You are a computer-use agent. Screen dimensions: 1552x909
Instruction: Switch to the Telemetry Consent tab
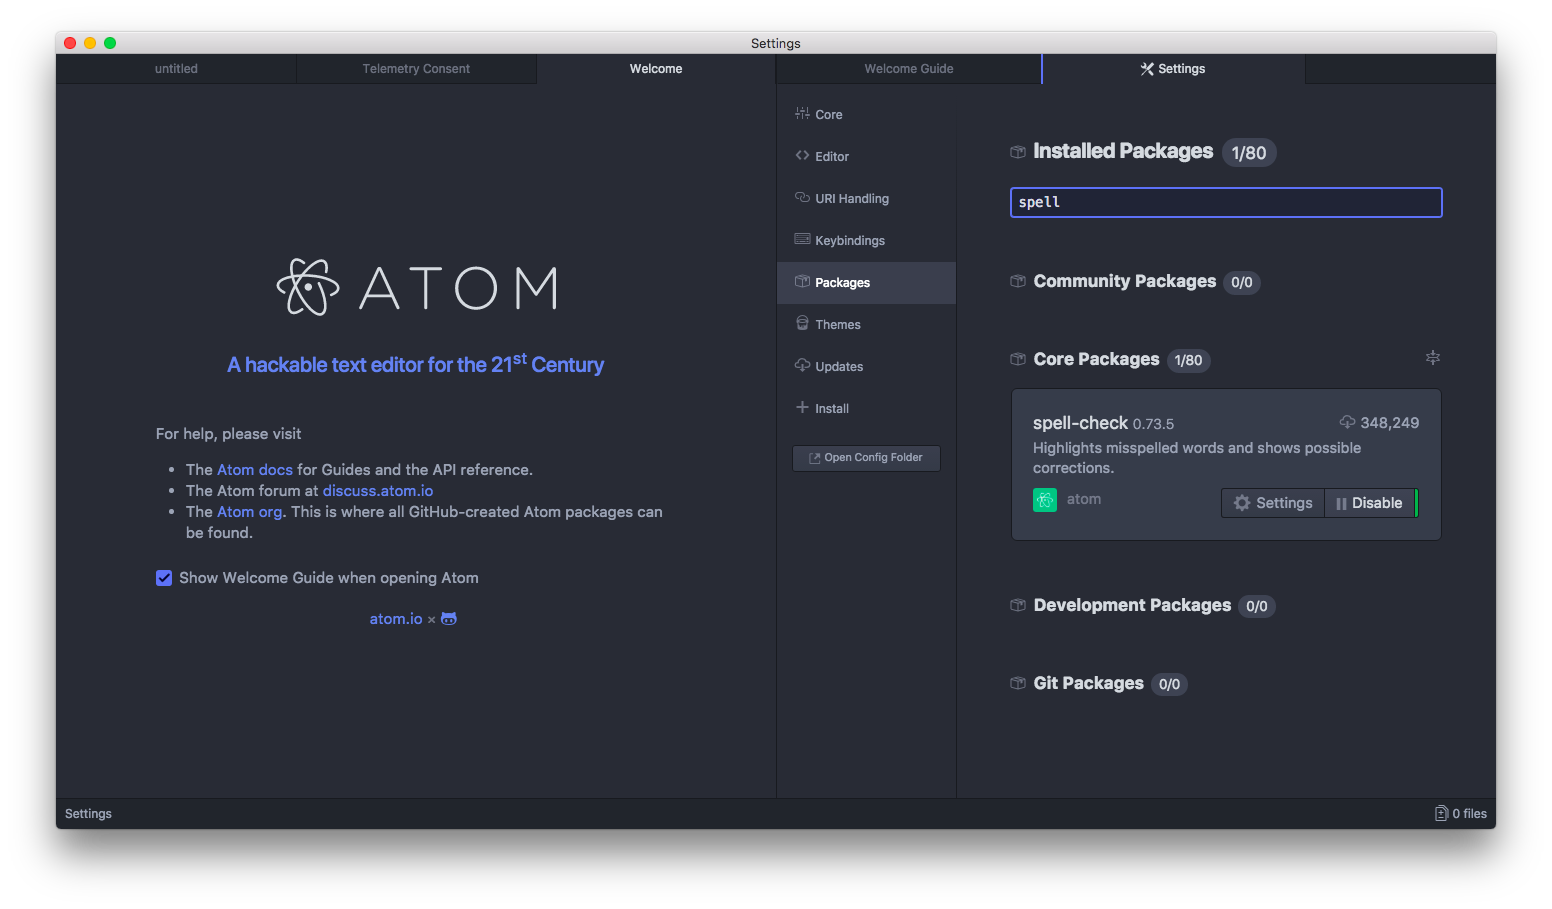click(416, 69)
